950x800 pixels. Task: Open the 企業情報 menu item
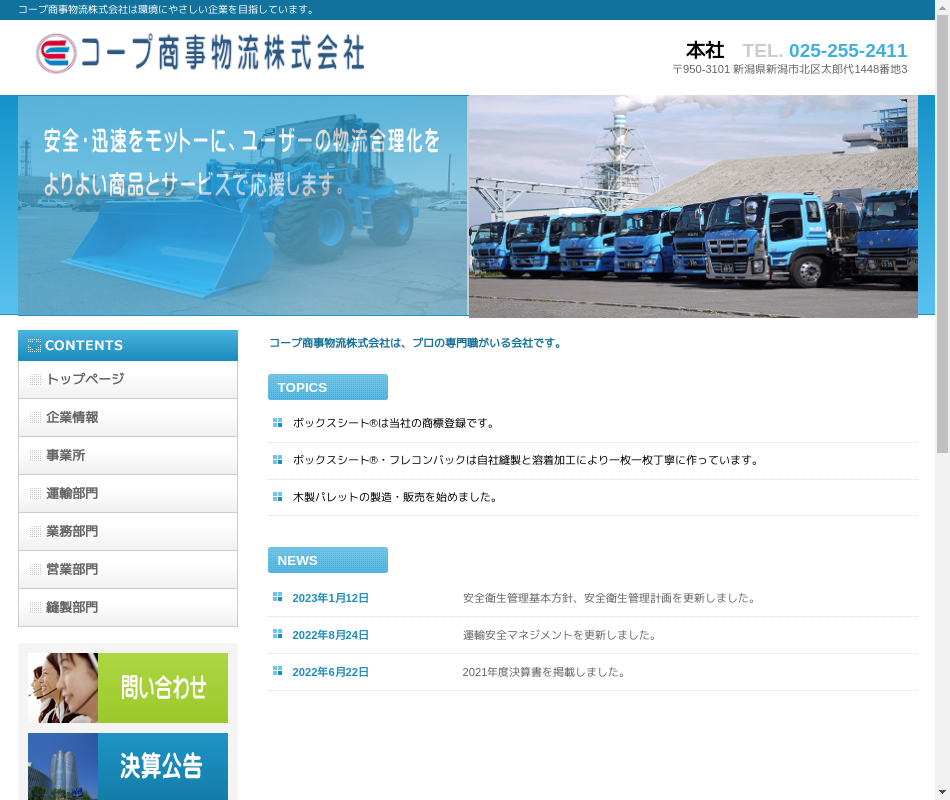127,417
